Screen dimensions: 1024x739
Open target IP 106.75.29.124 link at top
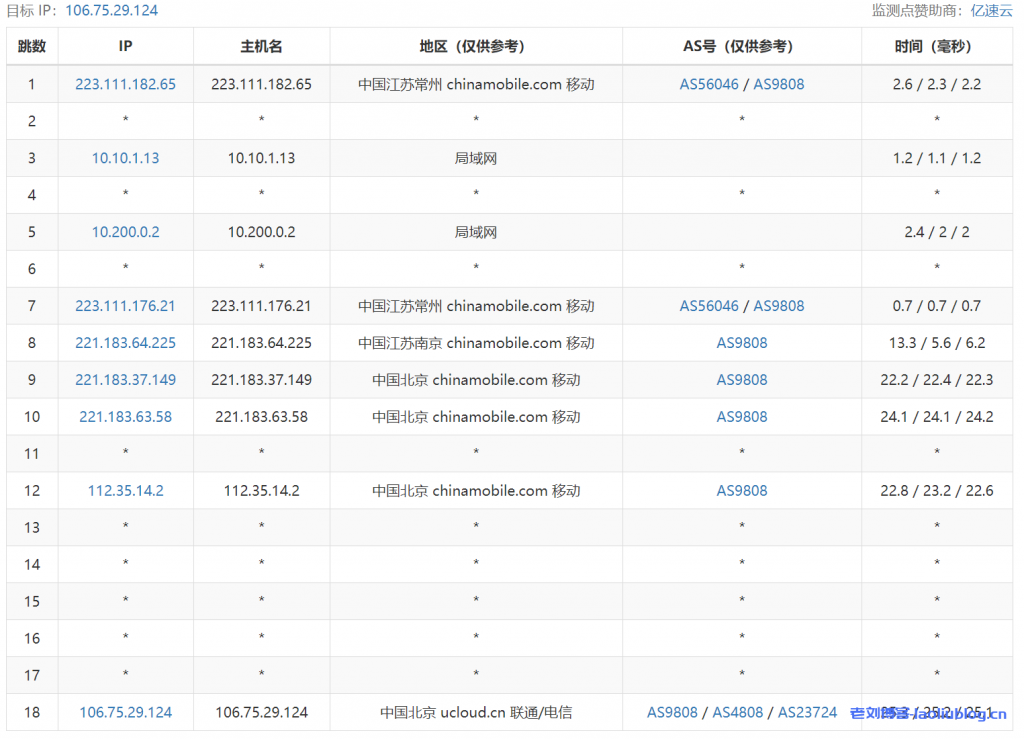coord(111,10)
